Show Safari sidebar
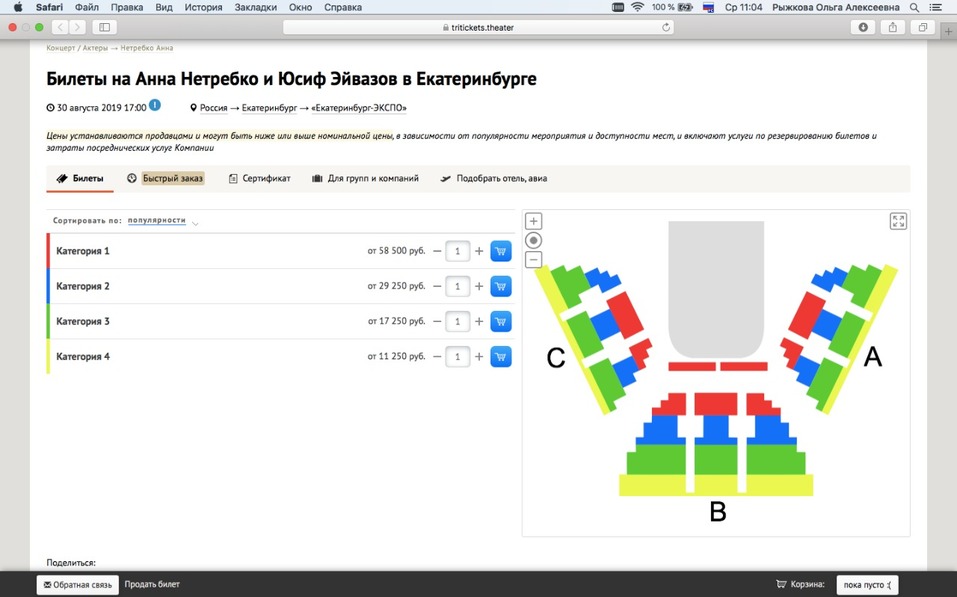This screenshot has height=597, width=957. click(104, 27)
